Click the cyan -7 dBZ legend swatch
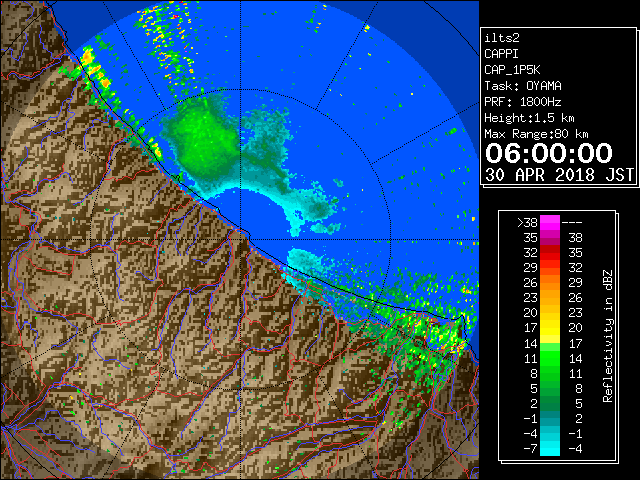Viewport: 640px width, 480px height. [550, 449]
